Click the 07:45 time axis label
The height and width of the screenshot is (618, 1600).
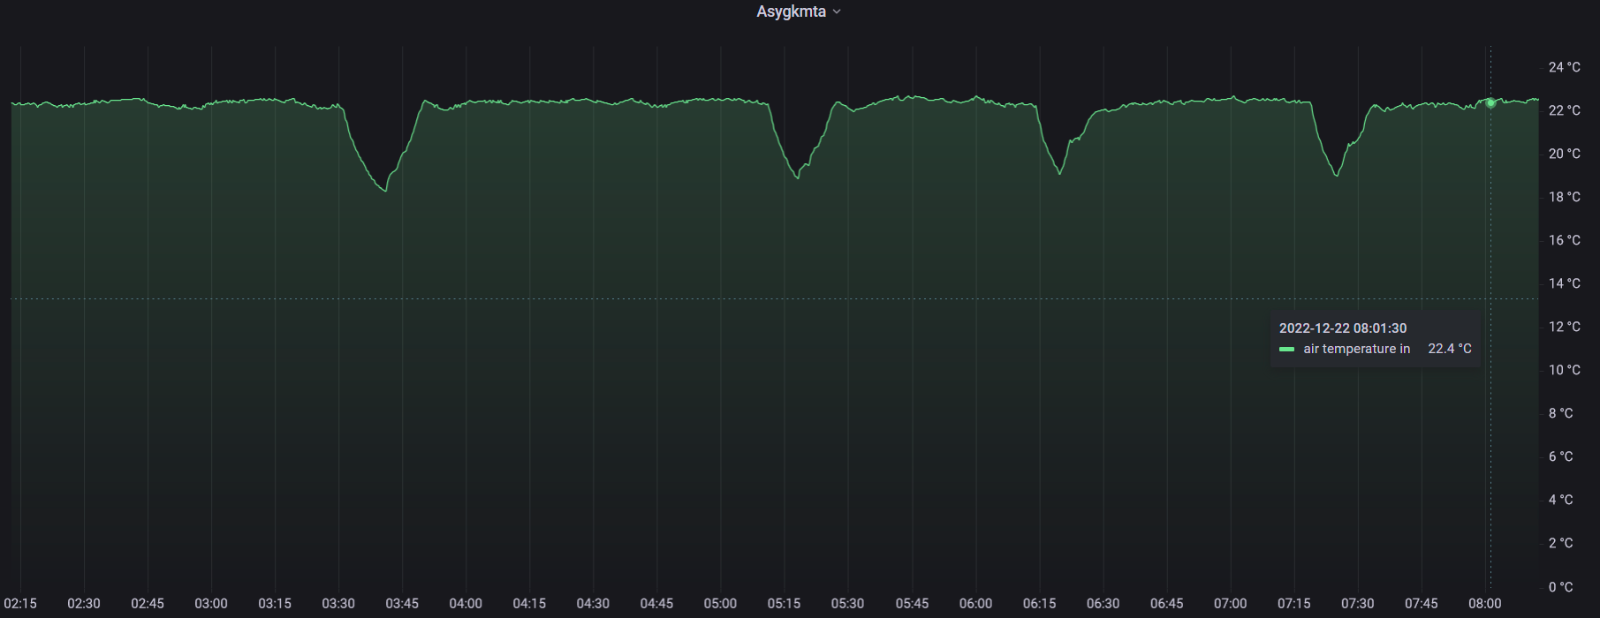click(x=1421, y=603)
